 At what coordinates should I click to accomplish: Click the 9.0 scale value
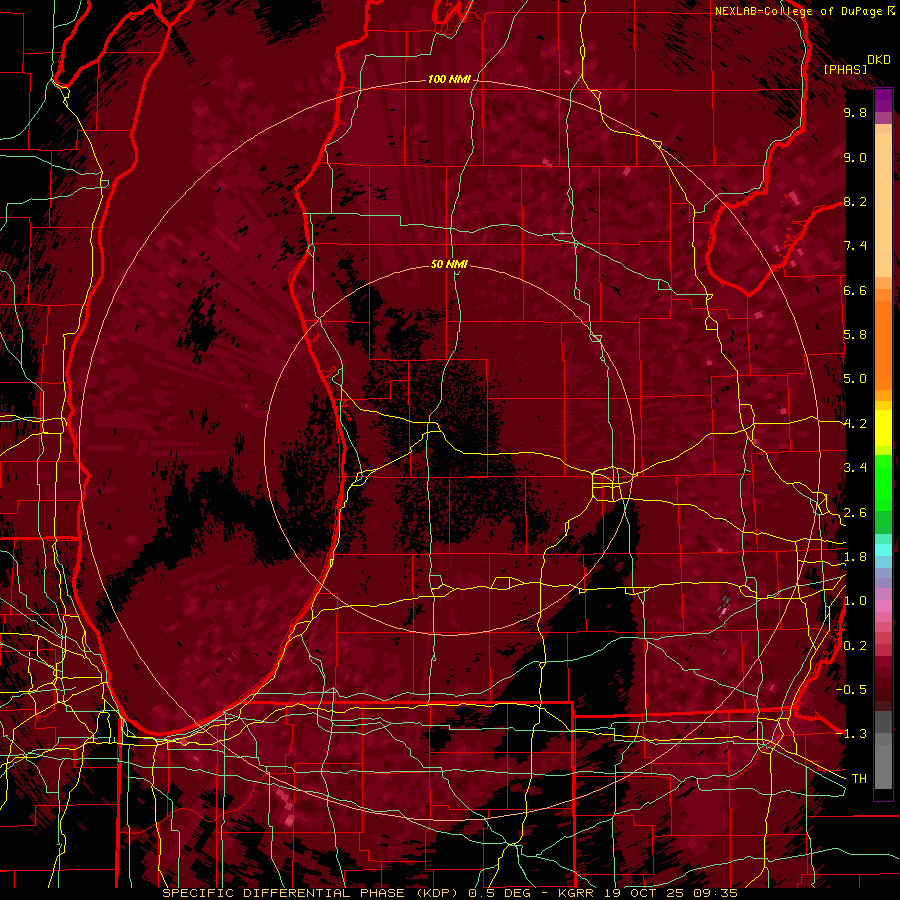pyautogui.click(x=855, y=157)
